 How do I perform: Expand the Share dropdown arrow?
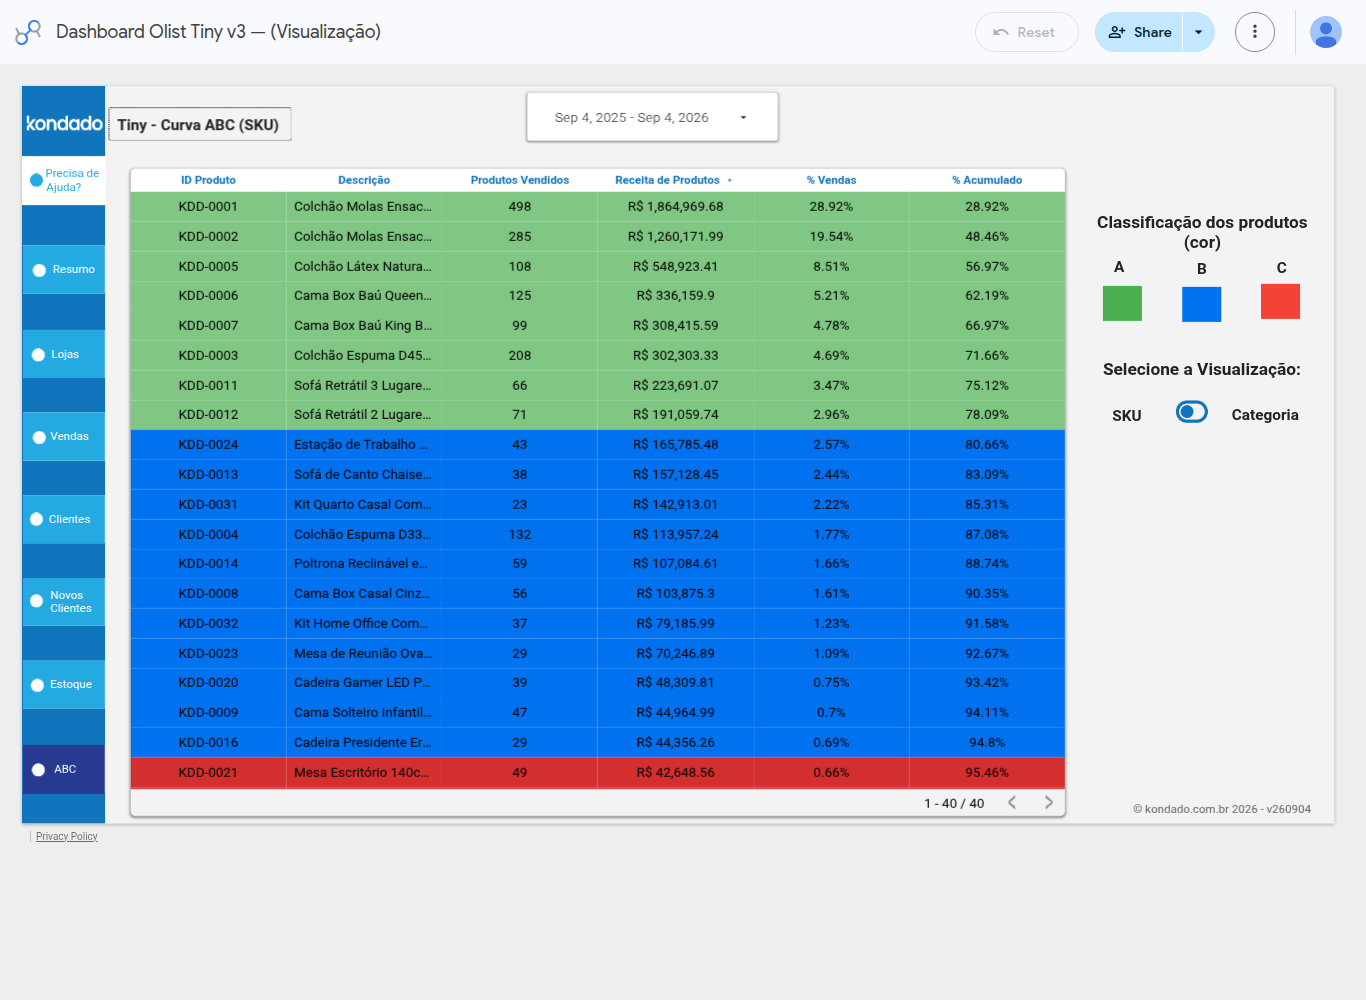click(1198, 32)
